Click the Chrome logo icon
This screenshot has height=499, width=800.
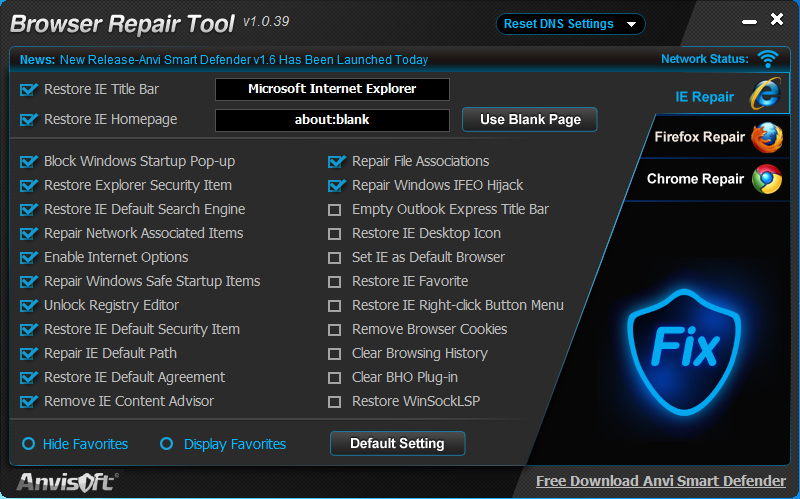click(767, 179)
